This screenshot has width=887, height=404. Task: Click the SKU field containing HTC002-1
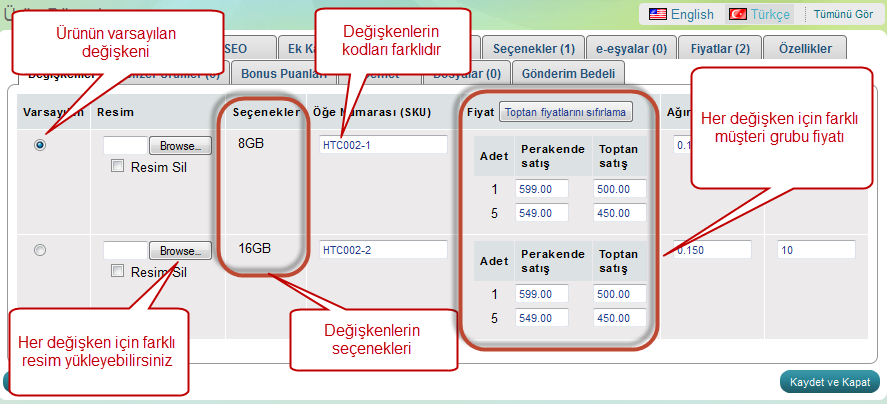coord(383,145)
